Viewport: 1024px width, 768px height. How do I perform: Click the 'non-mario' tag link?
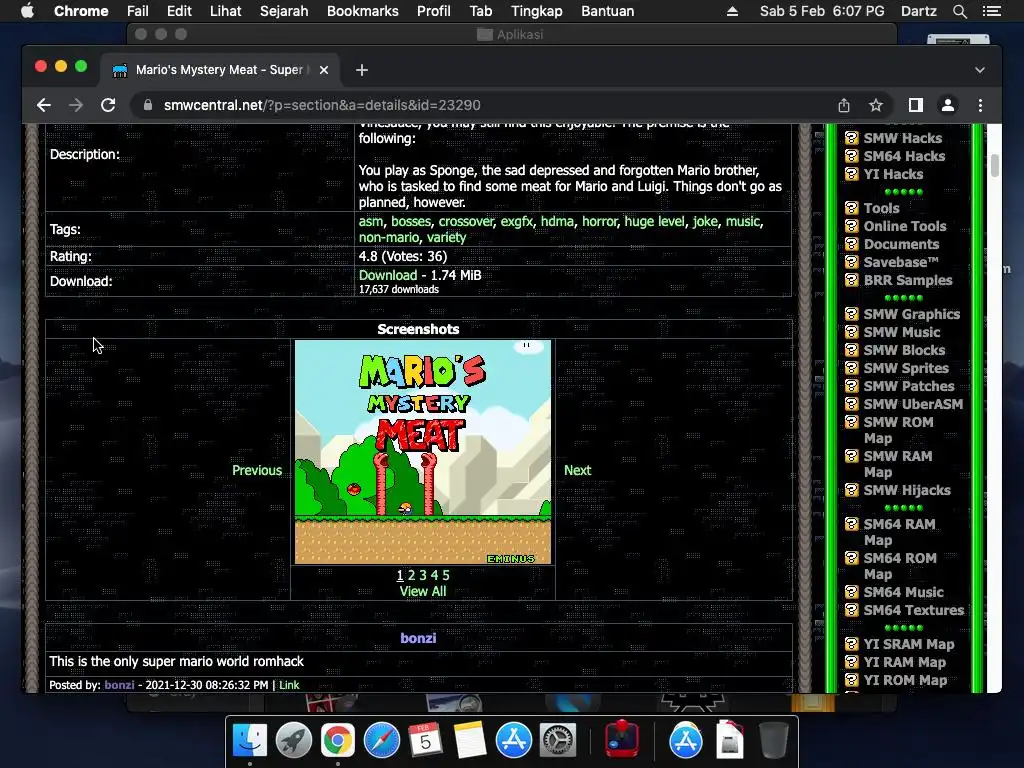(x=389, y=238)
